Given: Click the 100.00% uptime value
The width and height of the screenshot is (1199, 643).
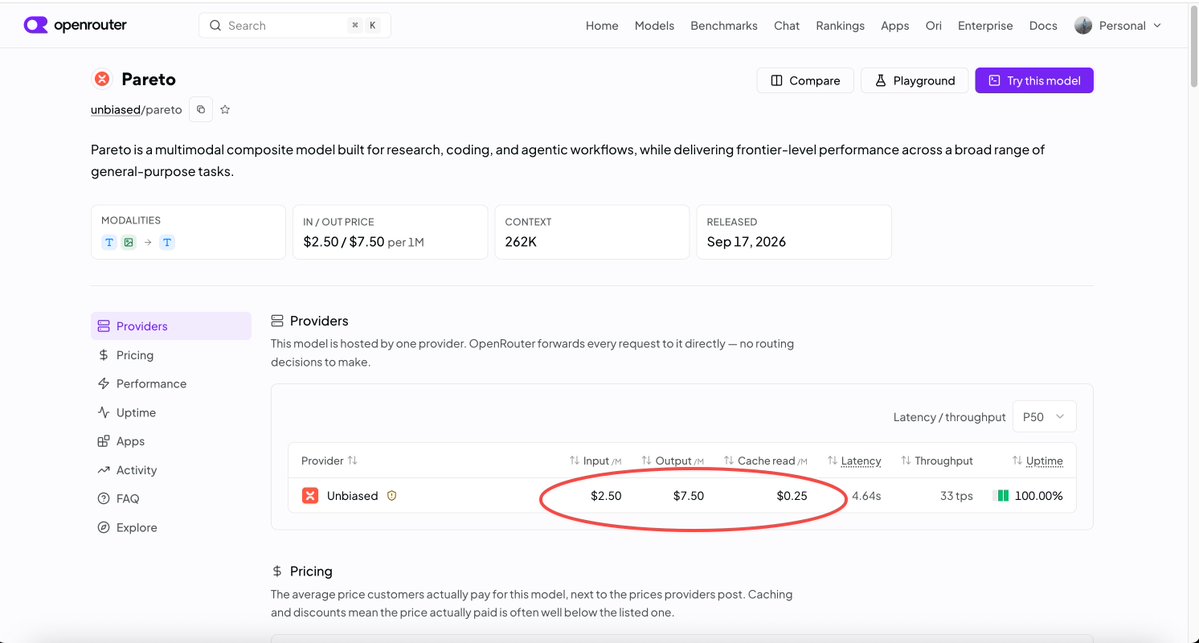Looking at the screenshot, I should point(1038,495).
